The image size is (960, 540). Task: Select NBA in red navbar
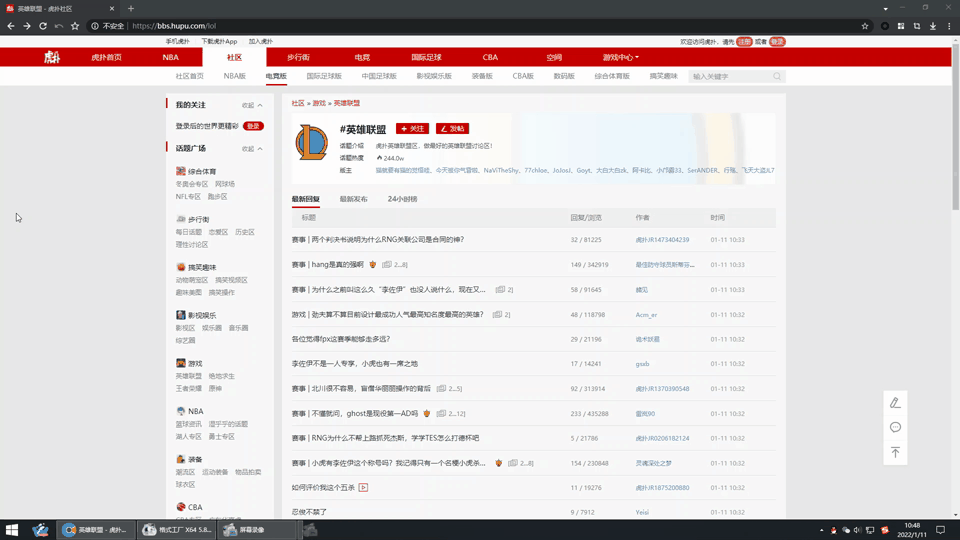(x=170, y=57)
